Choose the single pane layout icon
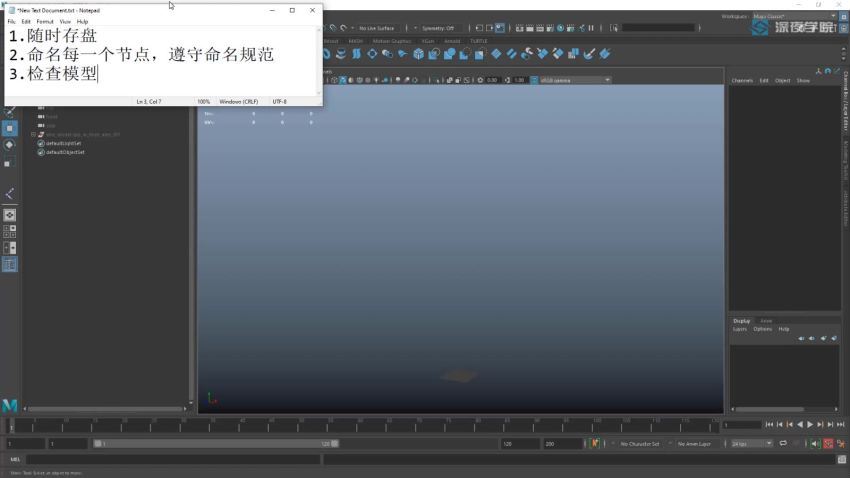 [x=9, y=215]
